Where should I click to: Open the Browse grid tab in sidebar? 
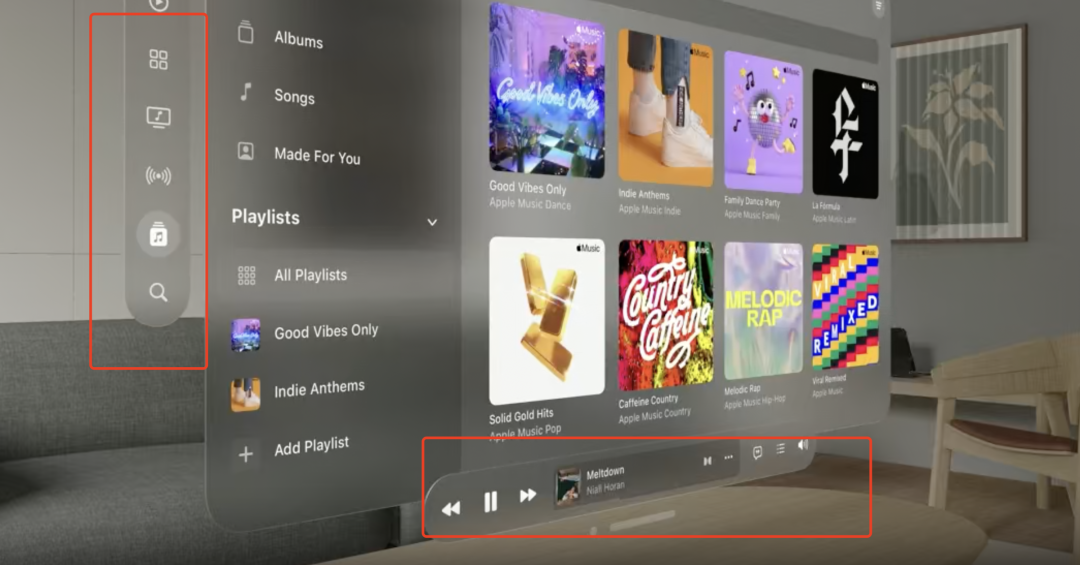coord(158,59)
